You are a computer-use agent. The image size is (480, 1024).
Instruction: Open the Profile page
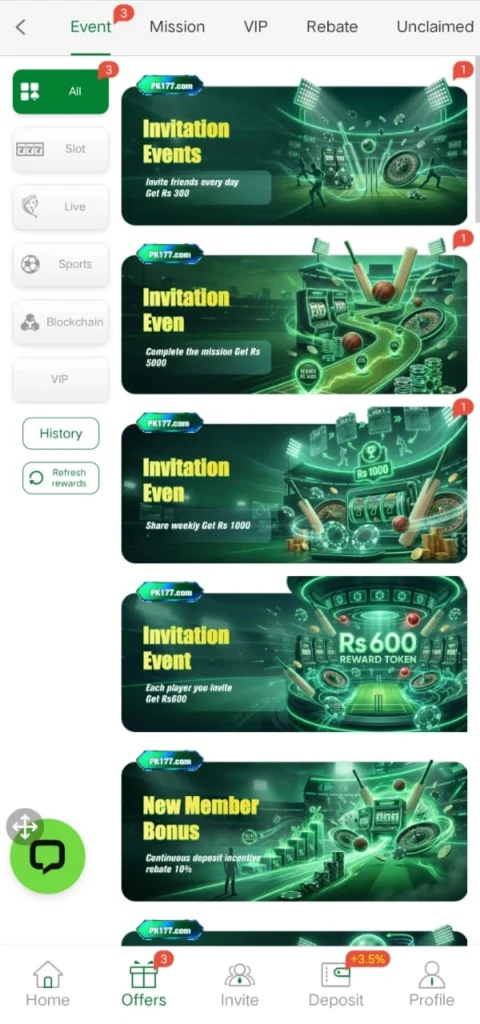432,984
